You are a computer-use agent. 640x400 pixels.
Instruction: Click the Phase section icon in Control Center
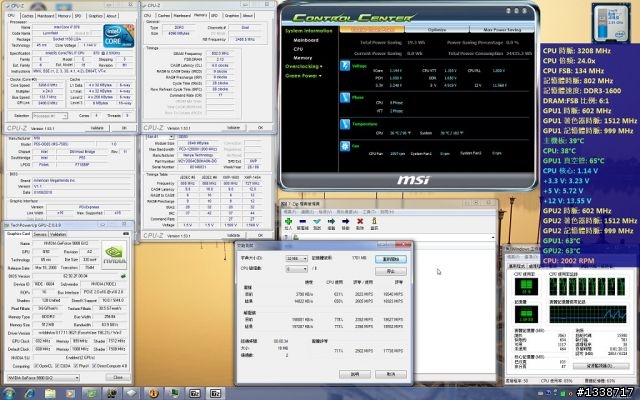click(345, 98)
